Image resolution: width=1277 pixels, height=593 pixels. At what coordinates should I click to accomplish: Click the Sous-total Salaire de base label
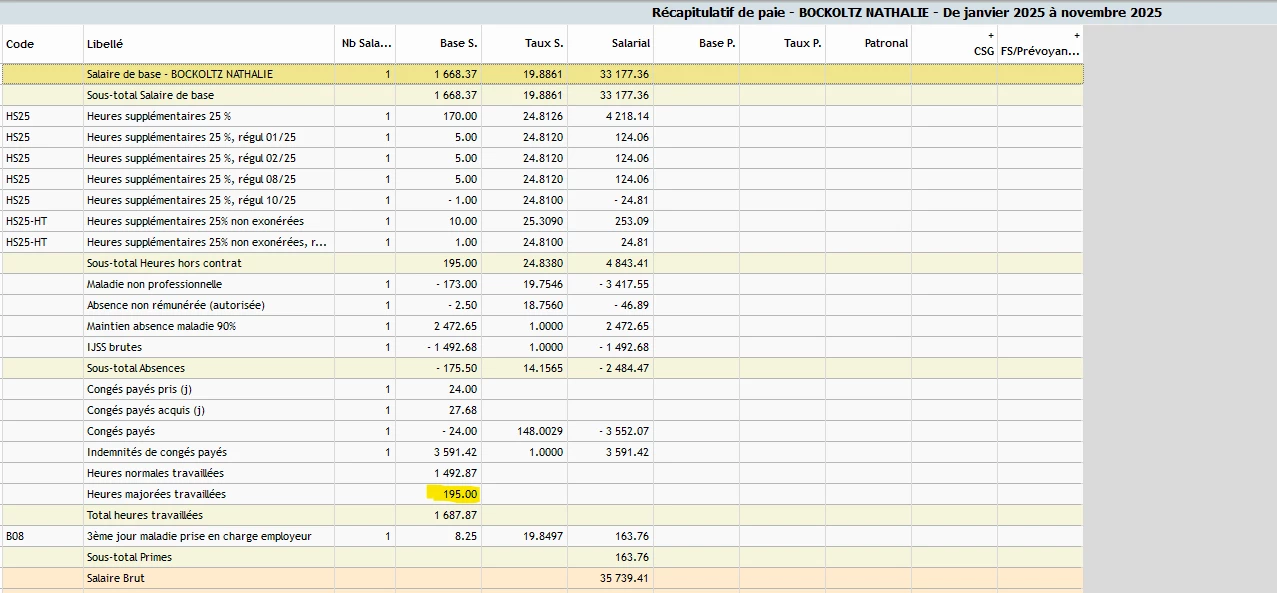click(x=150, y=95)
